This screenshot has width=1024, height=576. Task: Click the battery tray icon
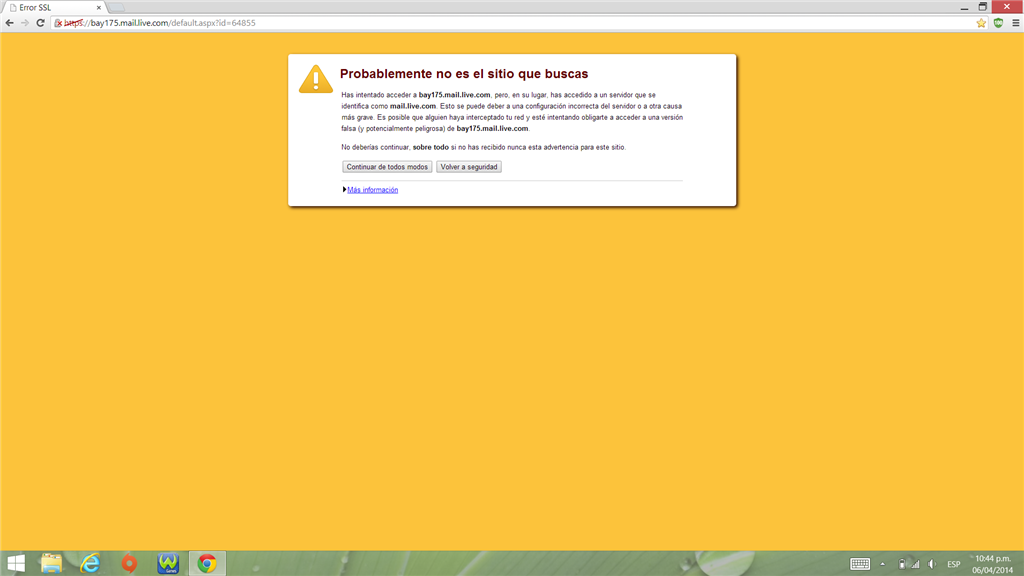coord(901,564)
